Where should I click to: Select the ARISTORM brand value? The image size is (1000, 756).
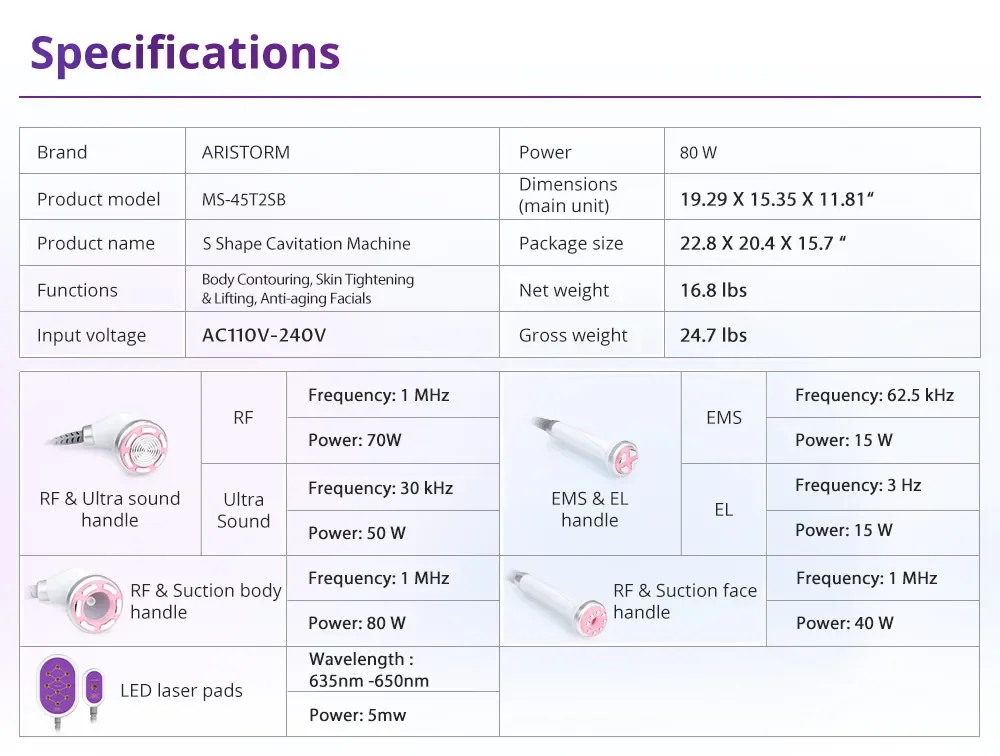(246, 153)
